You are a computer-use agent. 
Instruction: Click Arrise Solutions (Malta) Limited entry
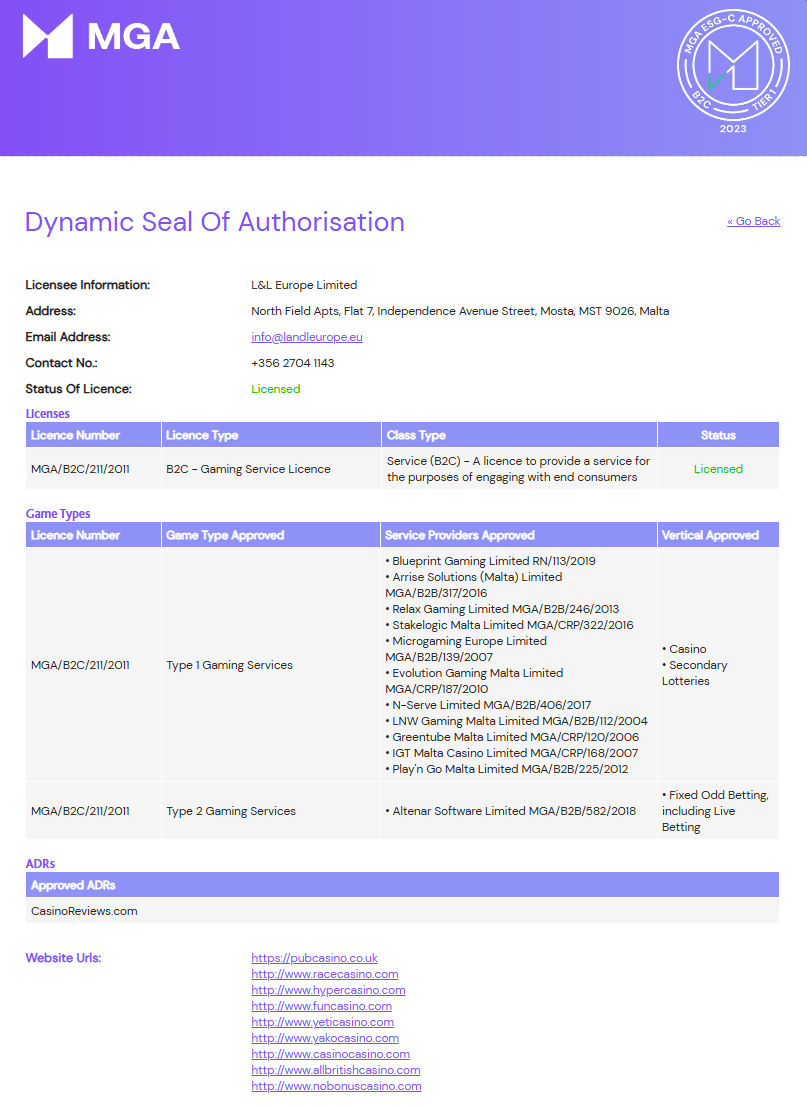(474, 585)
